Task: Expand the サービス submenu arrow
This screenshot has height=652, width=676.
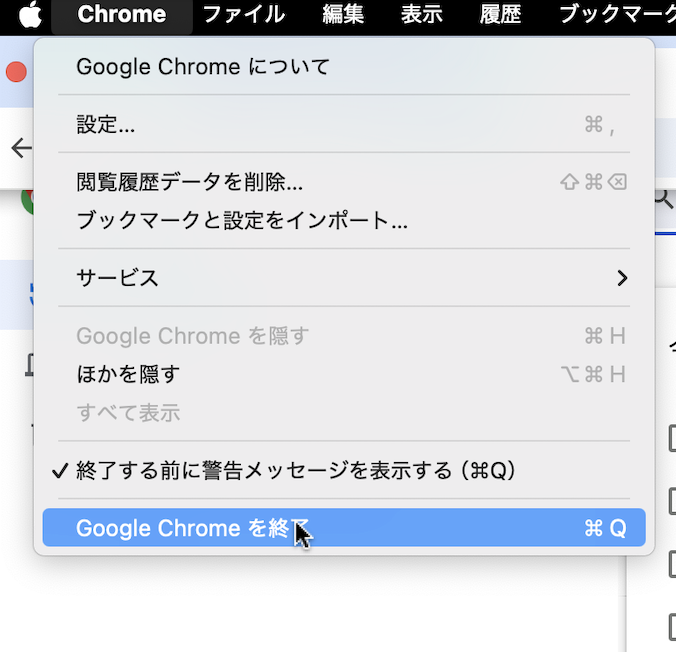Action: 622,278
